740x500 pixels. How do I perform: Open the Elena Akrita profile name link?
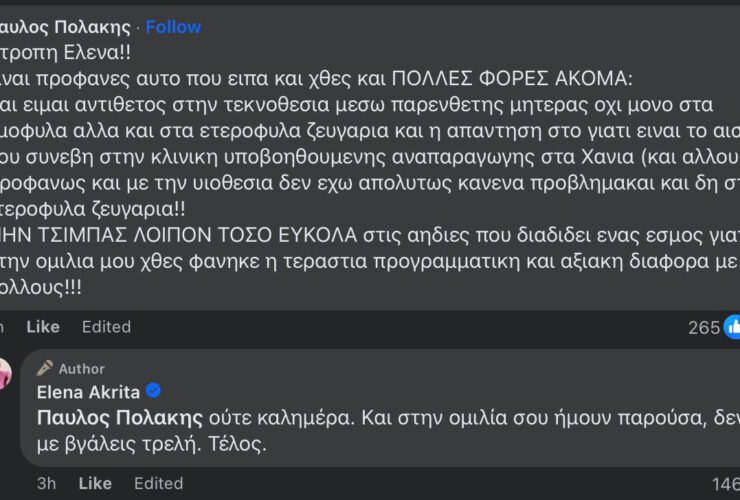pos(89,391)
